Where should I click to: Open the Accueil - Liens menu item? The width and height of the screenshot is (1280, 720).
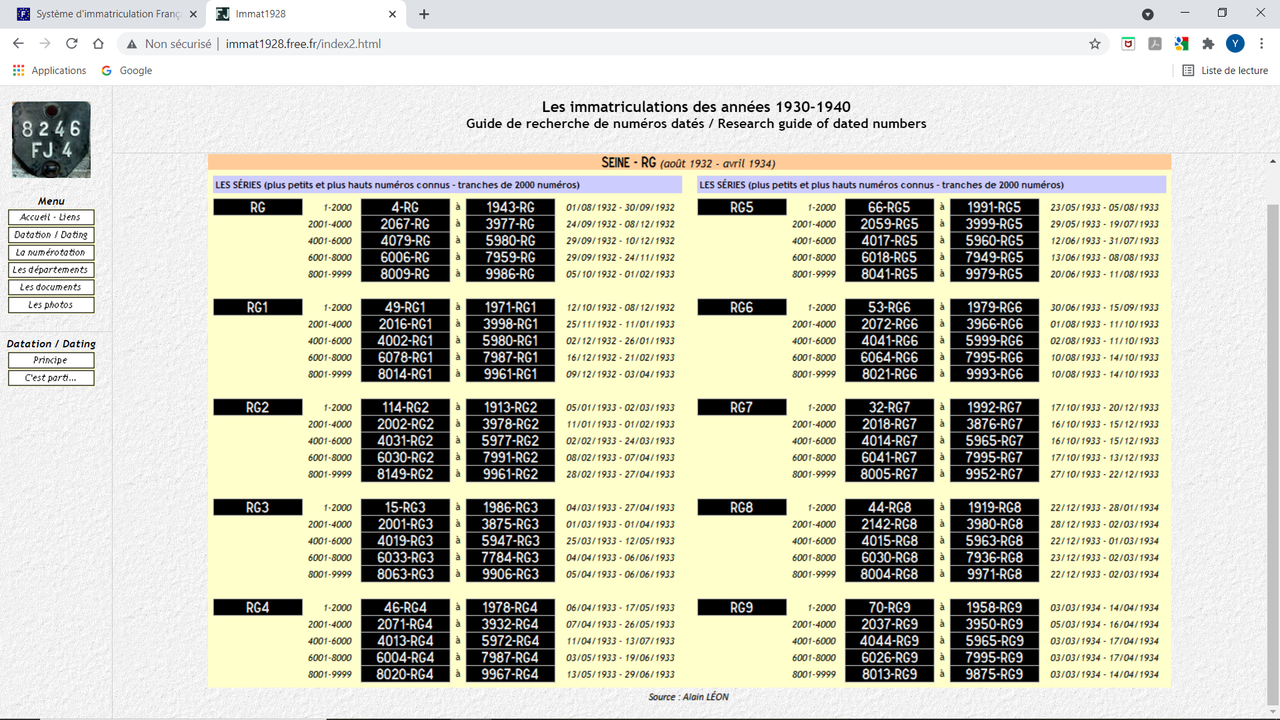[51, 217]
